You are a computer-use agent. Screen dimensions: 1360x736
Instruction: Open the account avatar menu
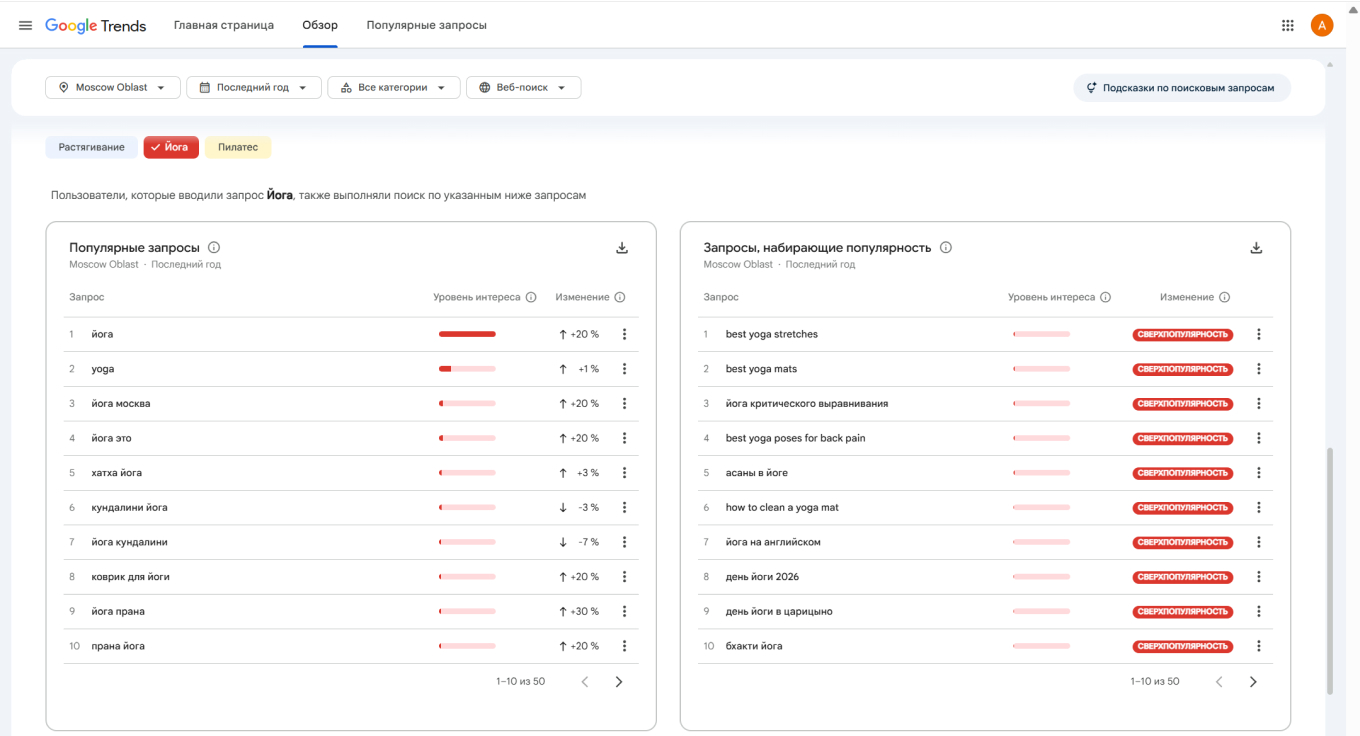1322,25
